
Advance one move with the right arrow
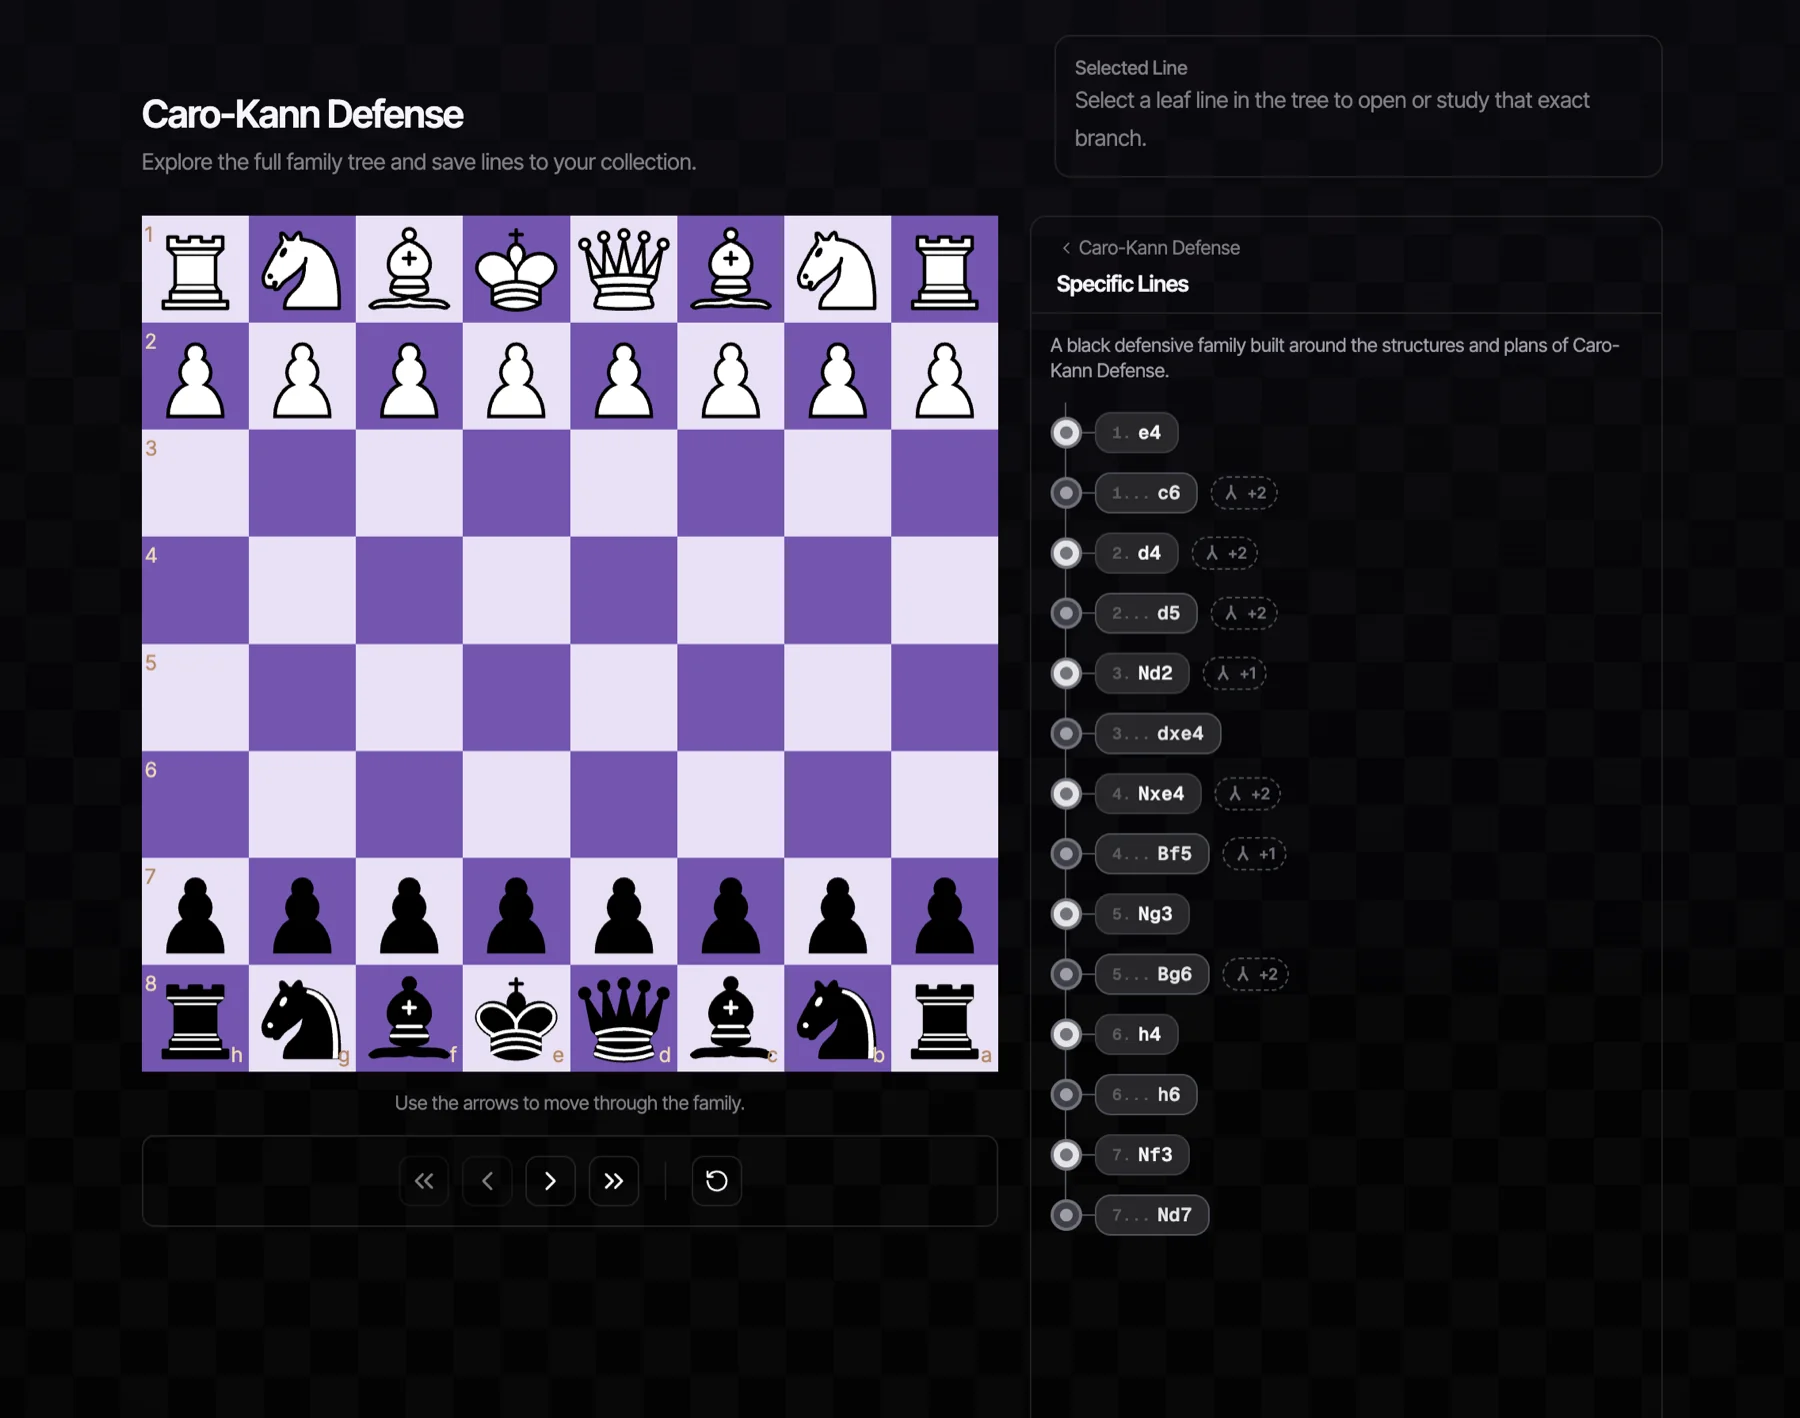550,1181
